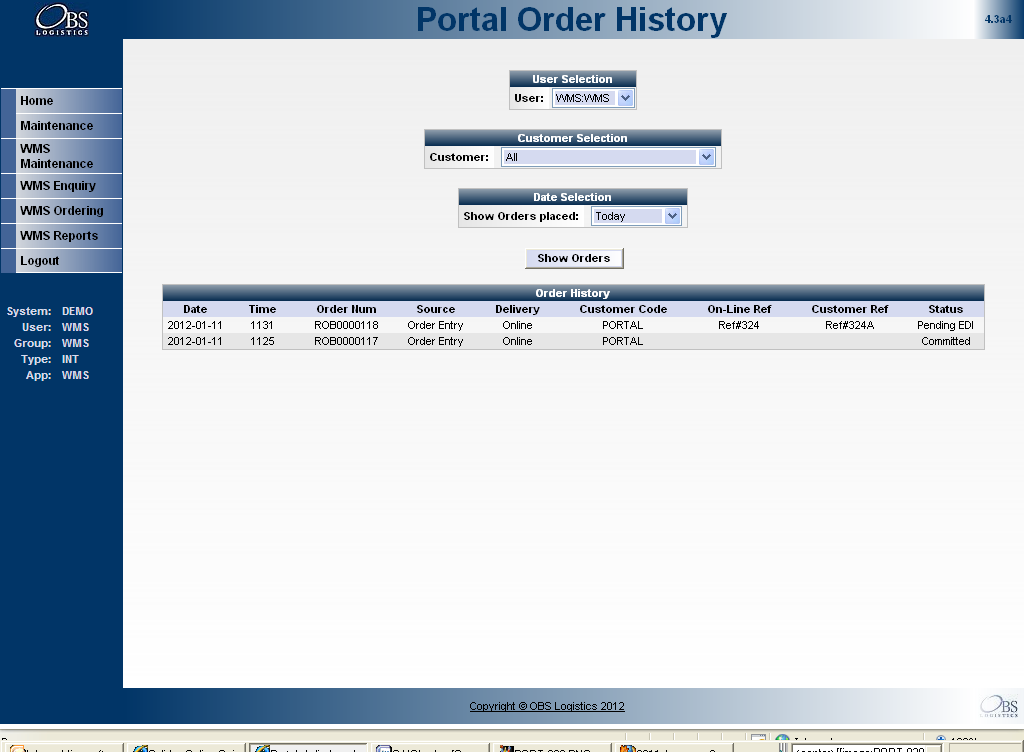This screenshot has width=1024, height=752.
Task: Click the Status column header
Action: [x=946, y=309]
